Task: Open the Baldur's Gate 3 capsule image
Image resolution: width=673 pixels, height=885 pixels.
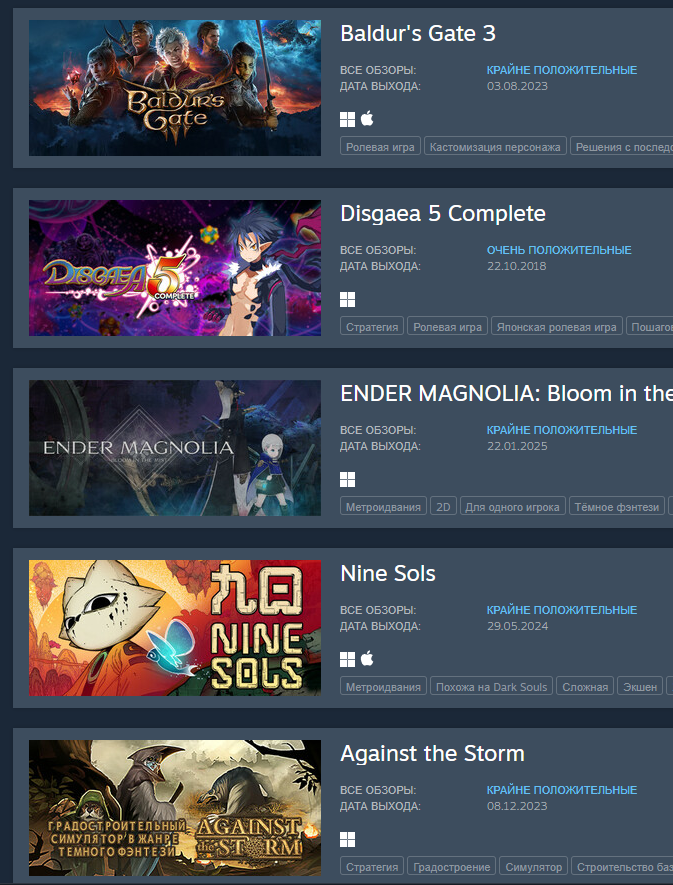Action: pos(175,88)
